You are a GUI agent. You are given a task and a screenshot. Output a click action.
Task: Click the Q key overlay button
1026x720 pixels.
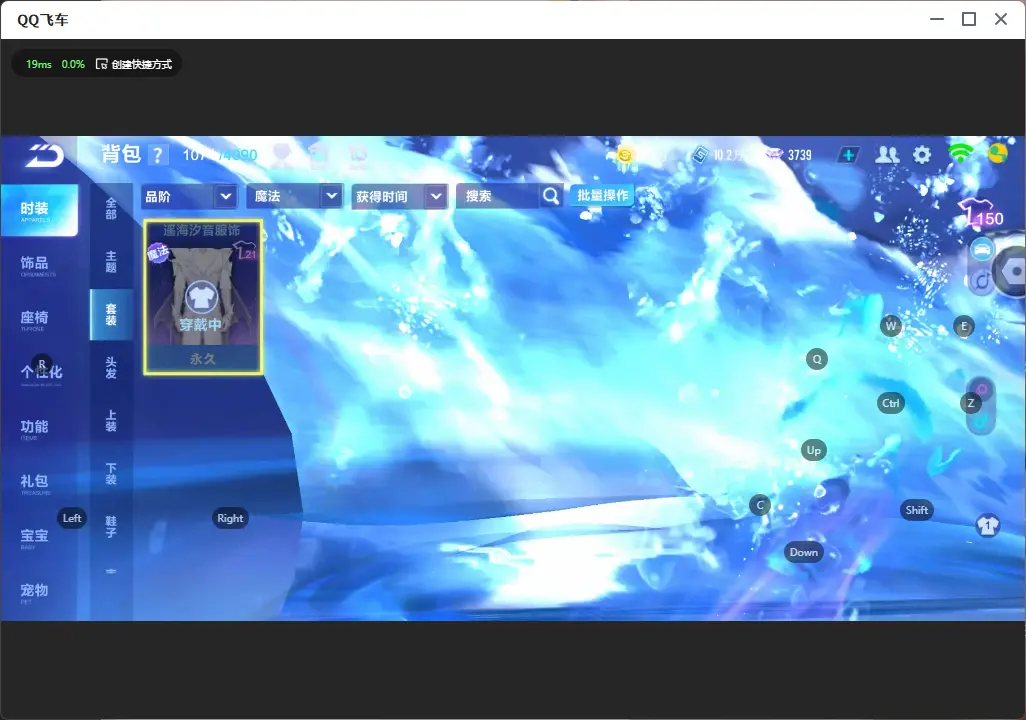pyautogui.click(x=817, y=359)
